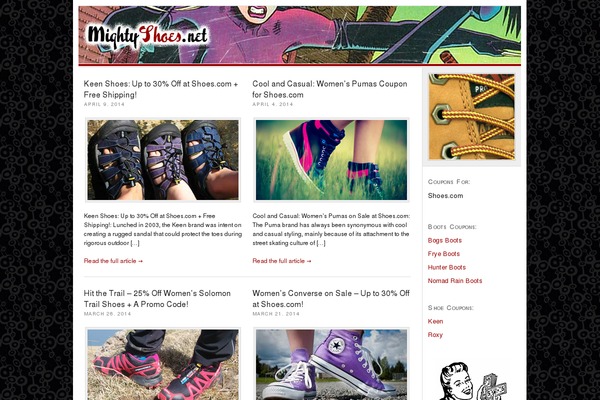
Task: Open the Hit the Trail Solomon article title
Action: 157,299
